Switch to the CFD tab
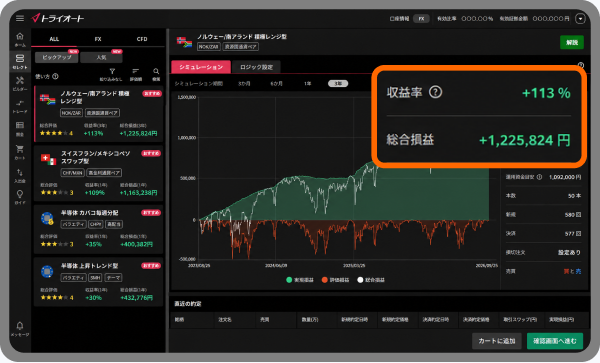The height and width of the screenshot is (363, 600). click(x=142, y=39)
